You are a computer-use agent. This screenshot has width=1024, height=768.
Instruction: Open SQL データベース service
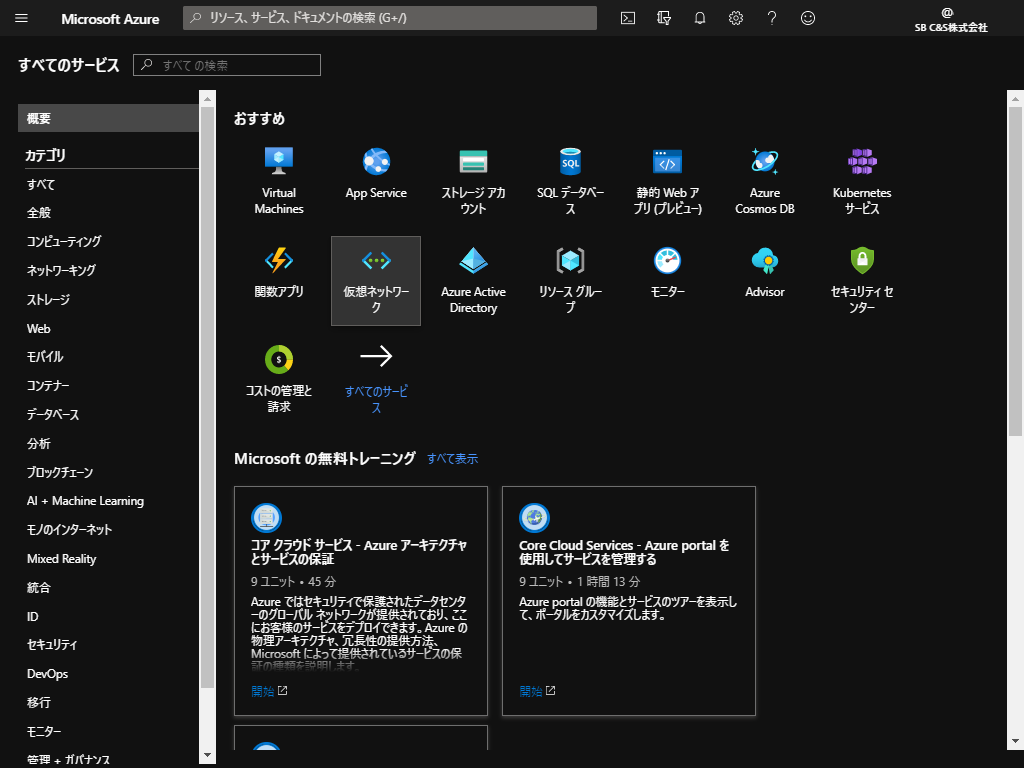[x=570, y=181]
